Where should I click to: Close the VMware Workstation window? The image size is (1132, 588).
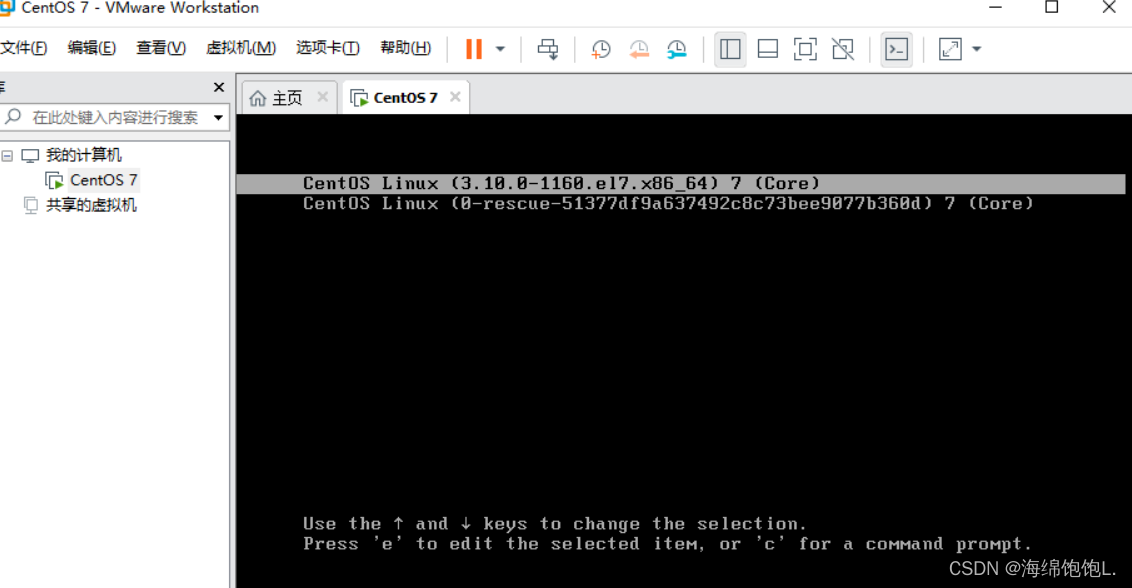[x=1109, y=7]
